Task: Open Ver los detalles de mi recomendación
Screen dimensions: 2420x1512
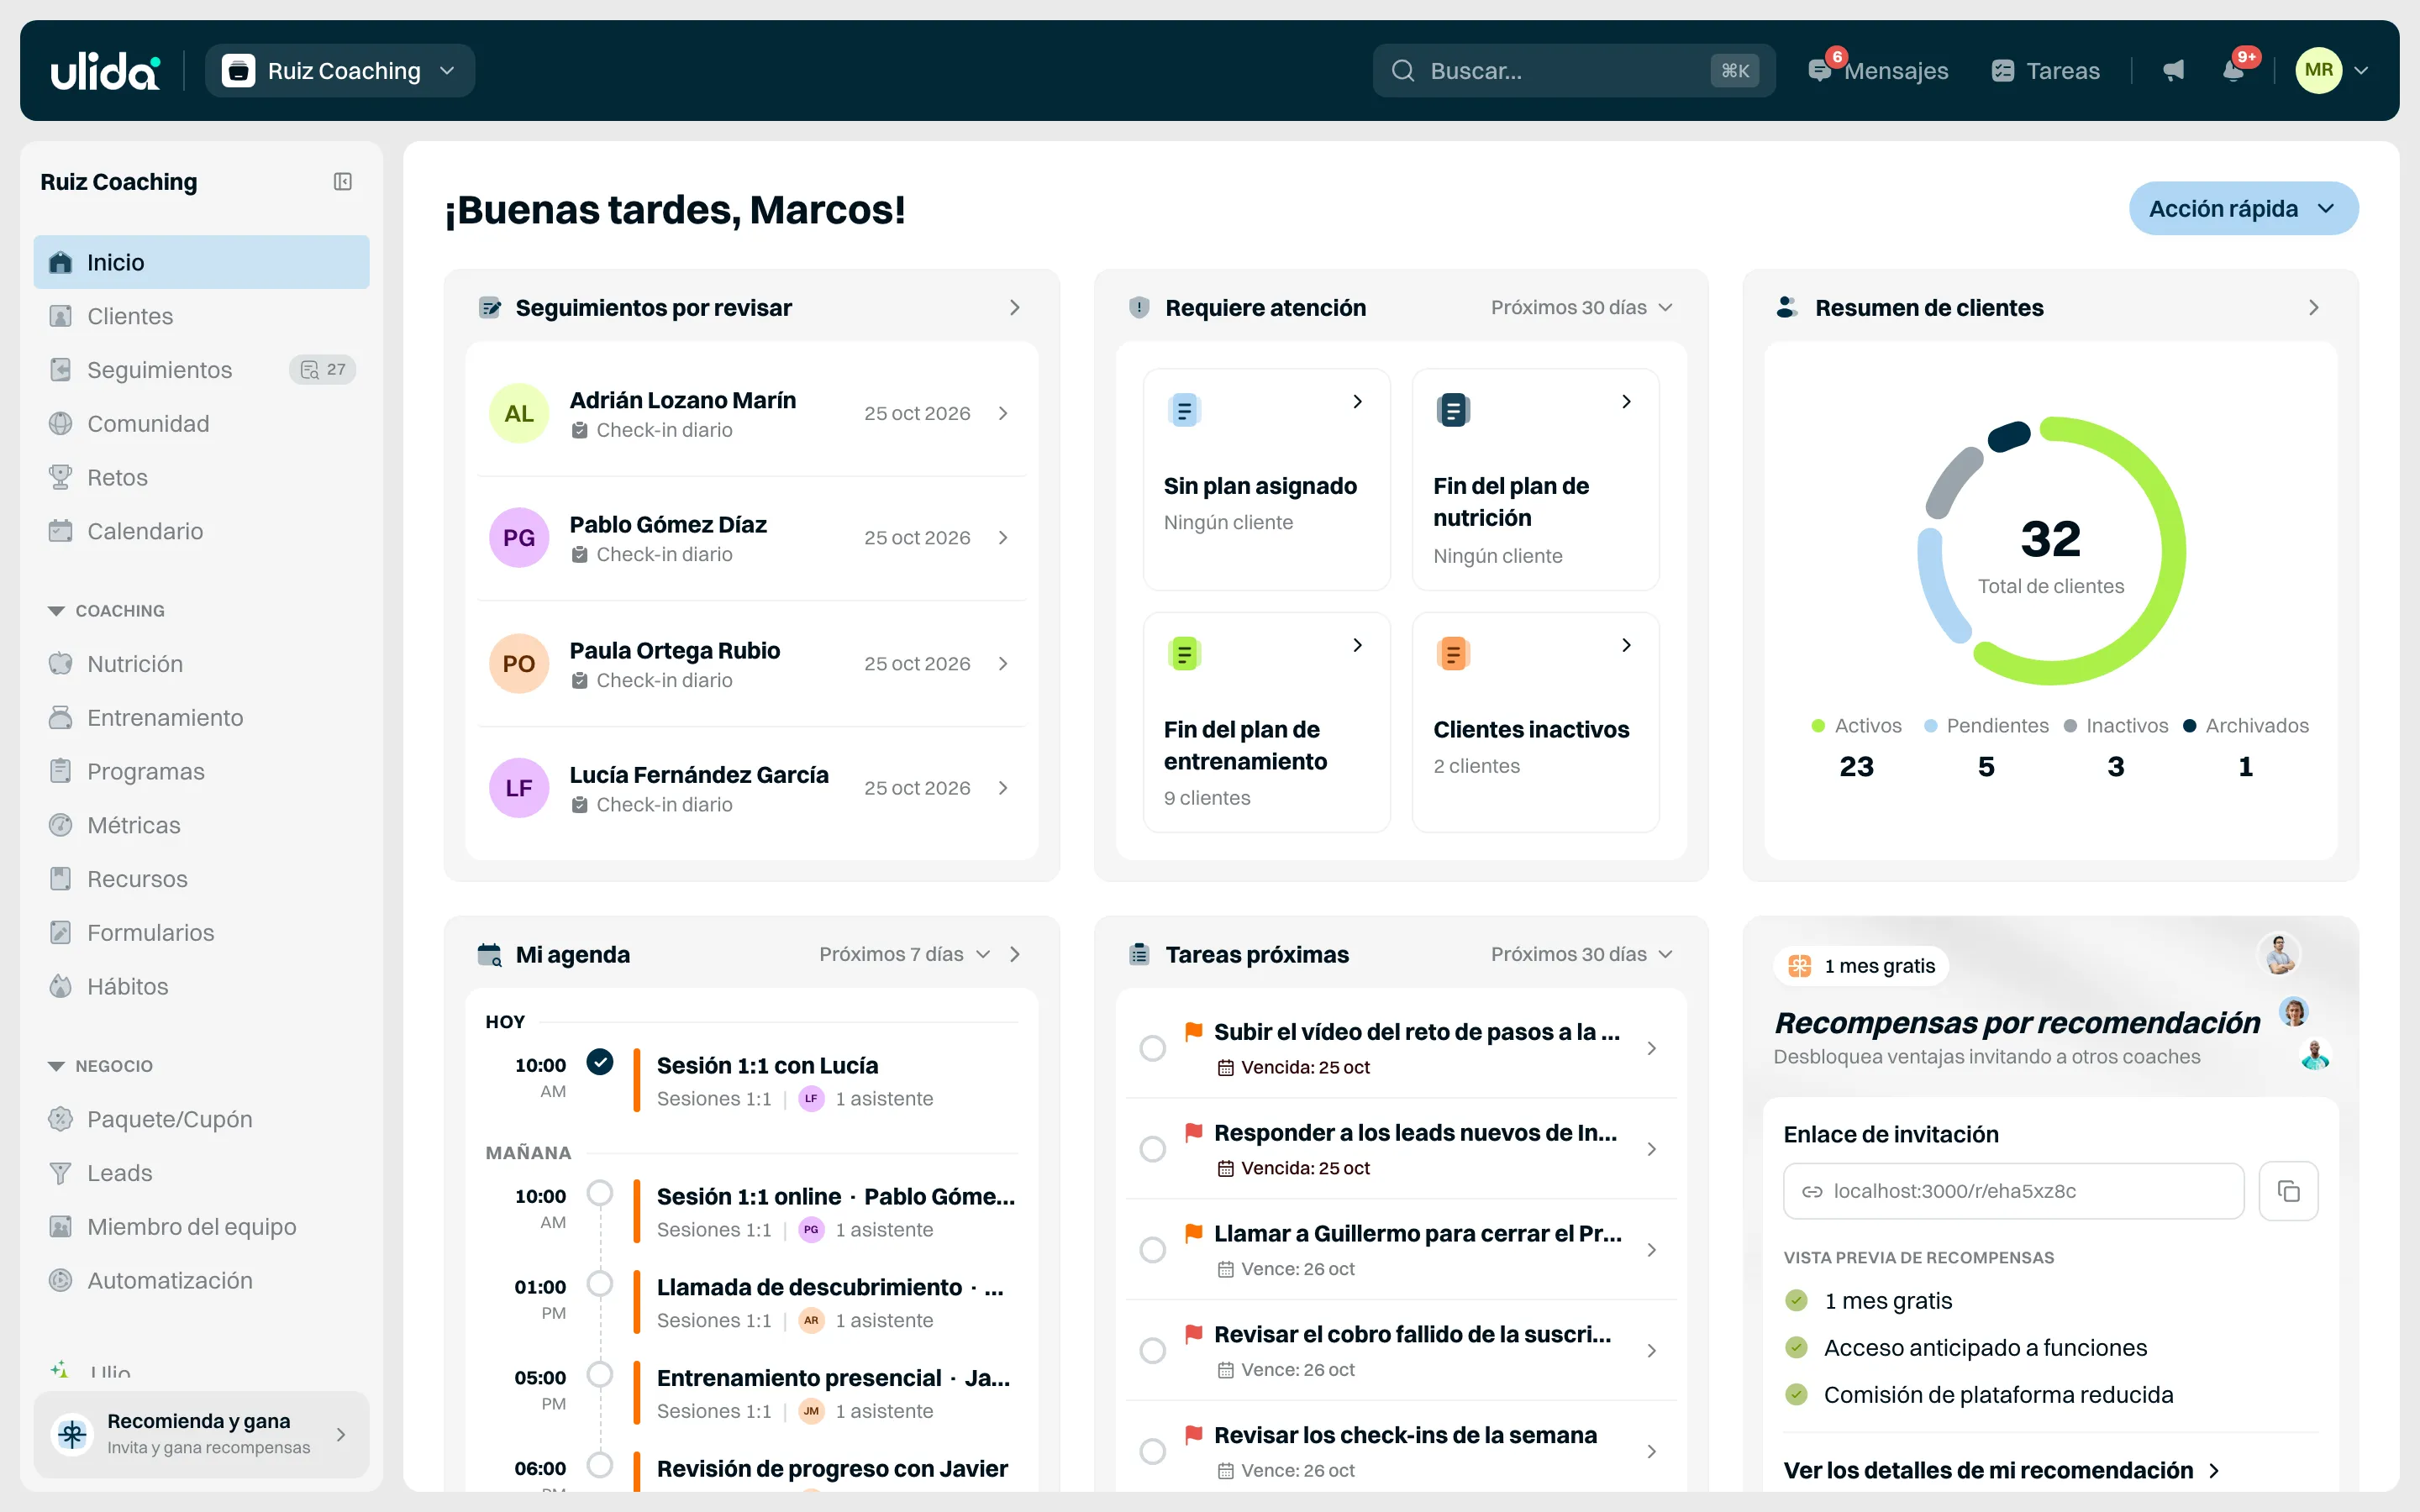Action: [x=2003, y=1470]
